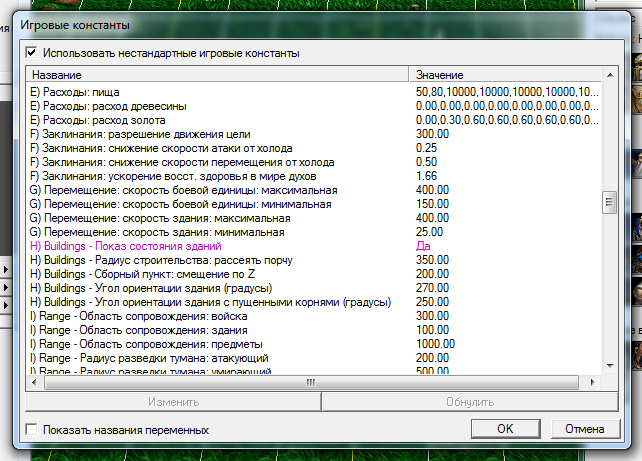Click horizontal scrollbar right arrow

[x=592, y=382]
